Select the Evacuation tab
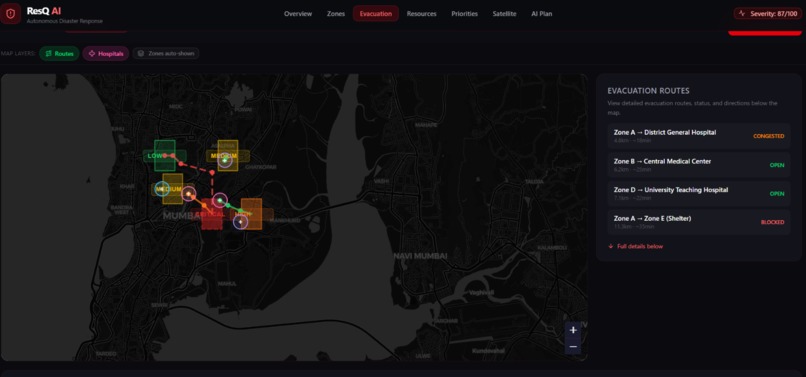Image resolution: width=806 pixels, height=377 pixels. [376, 14]
